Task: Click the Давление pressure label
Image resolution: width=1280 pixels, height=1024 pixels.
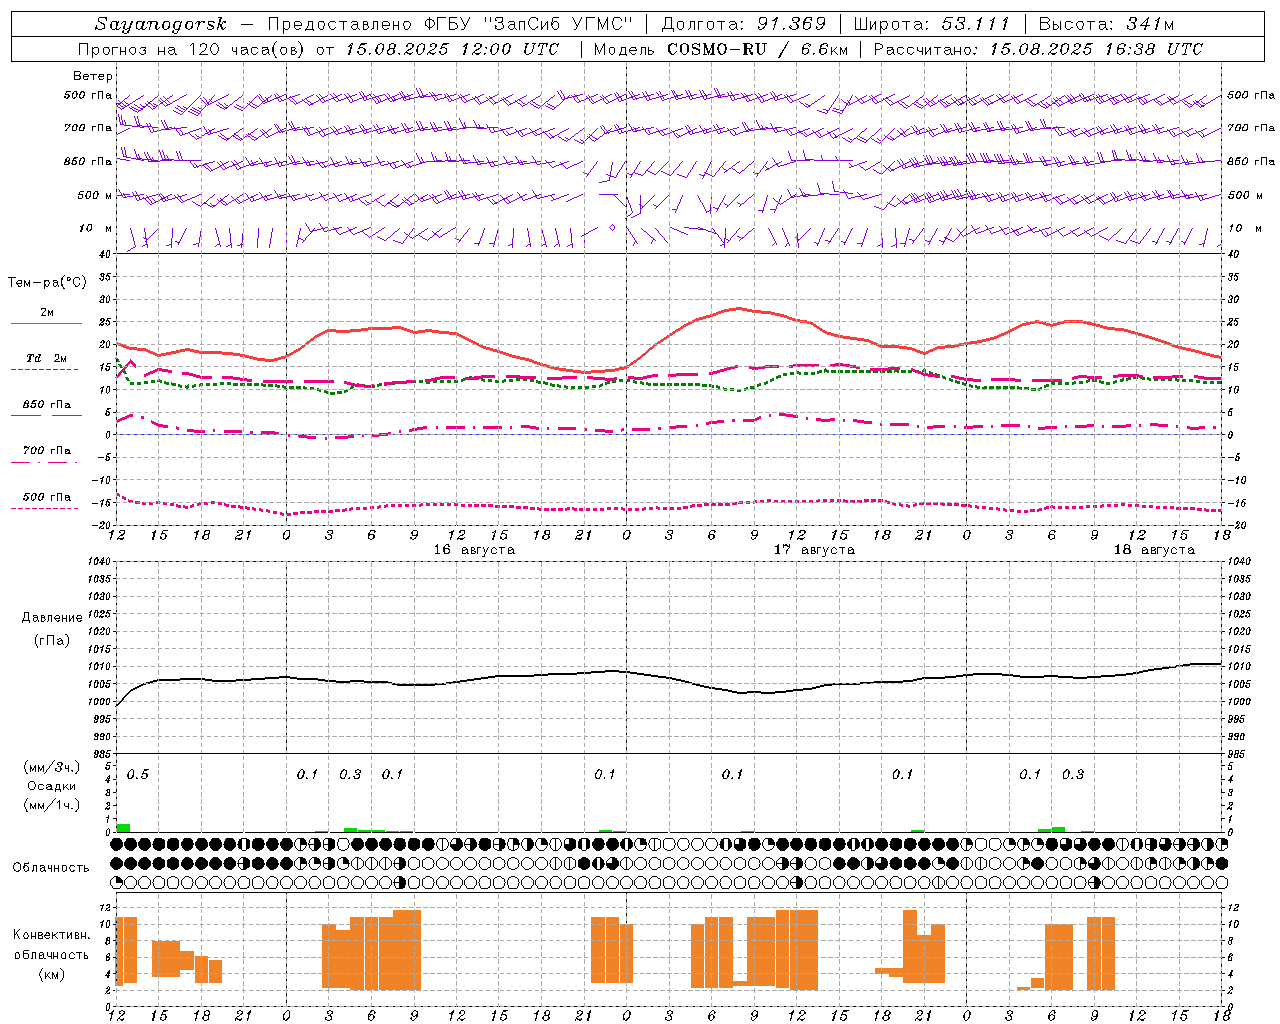Action: pos(52,618)
